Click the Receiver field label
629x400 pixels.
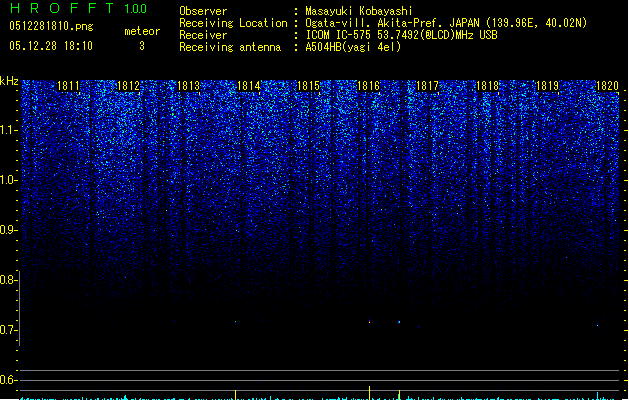click(x=203, y=35)
